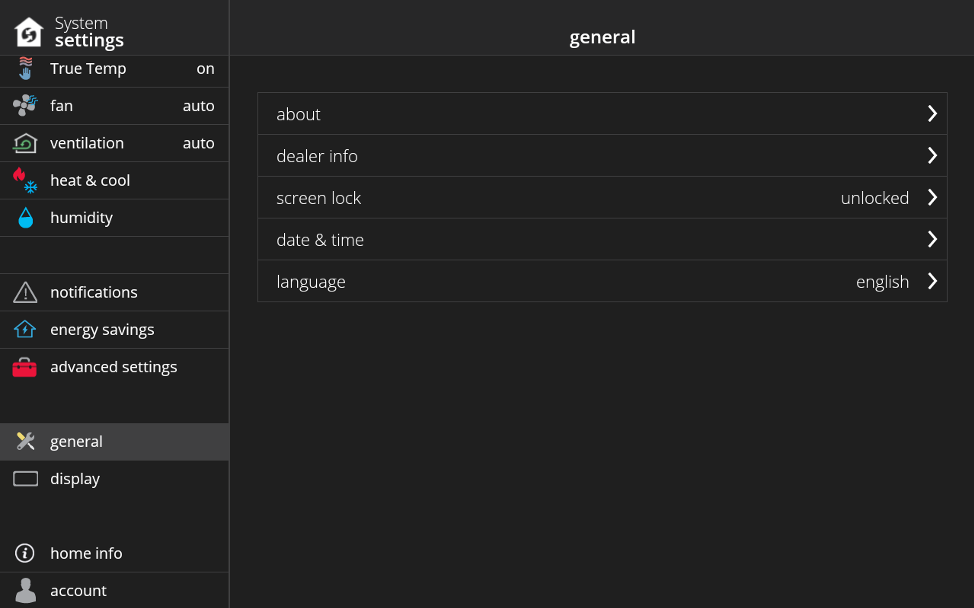974x608 pixels.
Task: Click the 'System settings' header text
Action: pos(89,32)
